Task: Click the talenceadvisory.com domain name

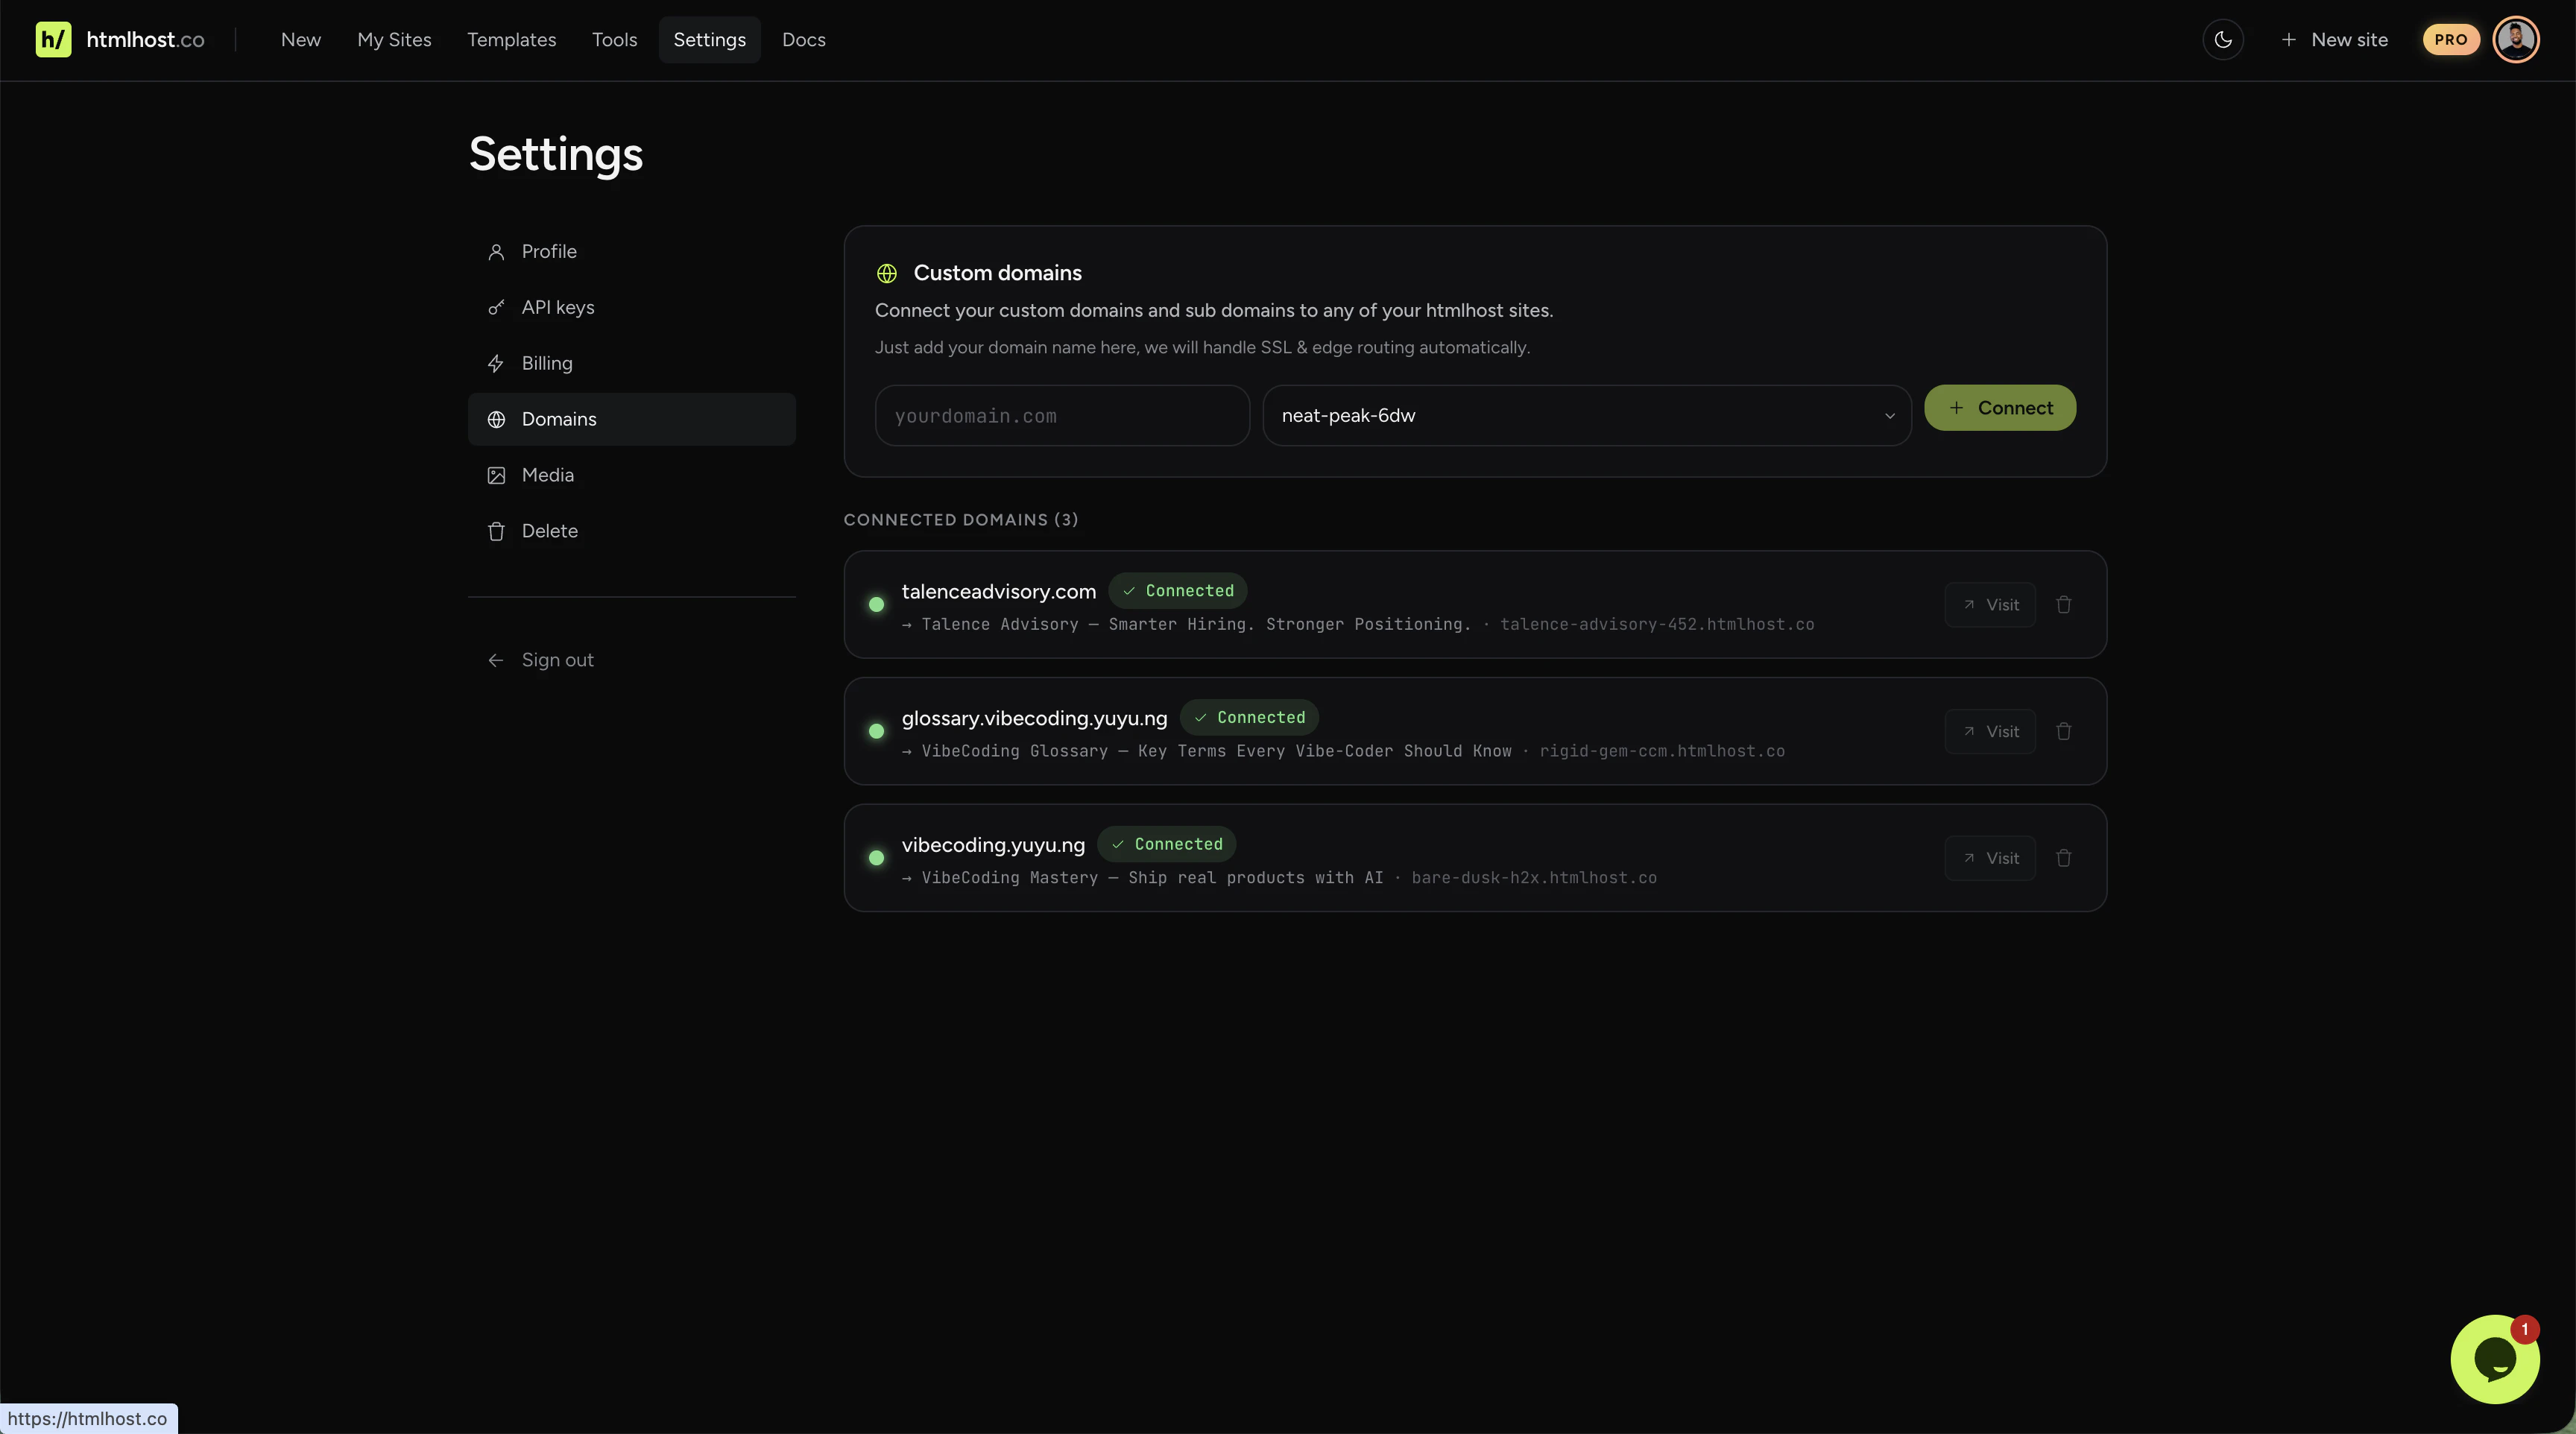Action: click(999, 592)
